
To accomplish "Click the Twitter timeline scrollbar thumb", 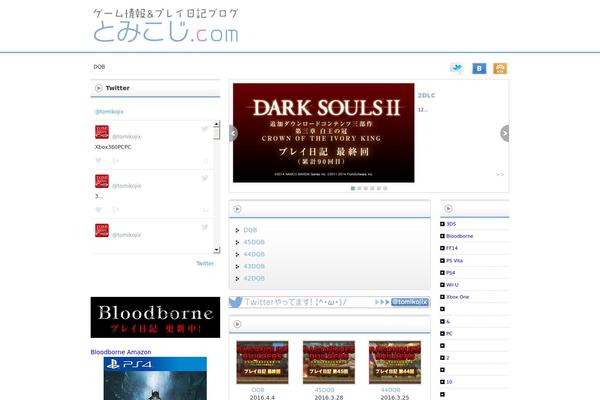I will (217, 134).
